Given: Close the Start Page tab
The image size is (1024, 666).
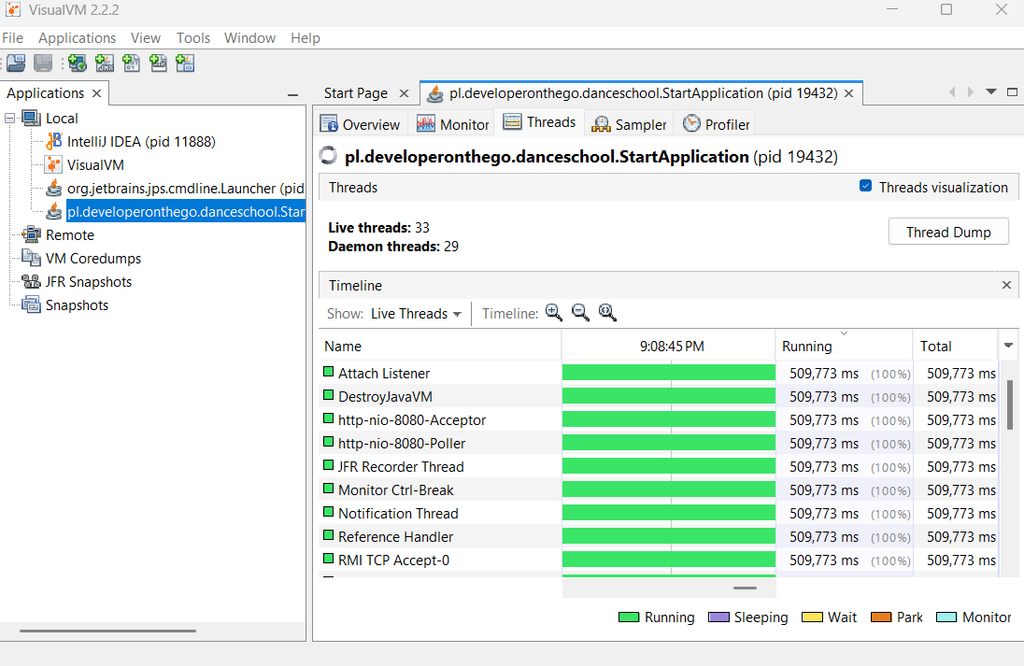Looking at the screenshot, I should [x=404, y=93].
